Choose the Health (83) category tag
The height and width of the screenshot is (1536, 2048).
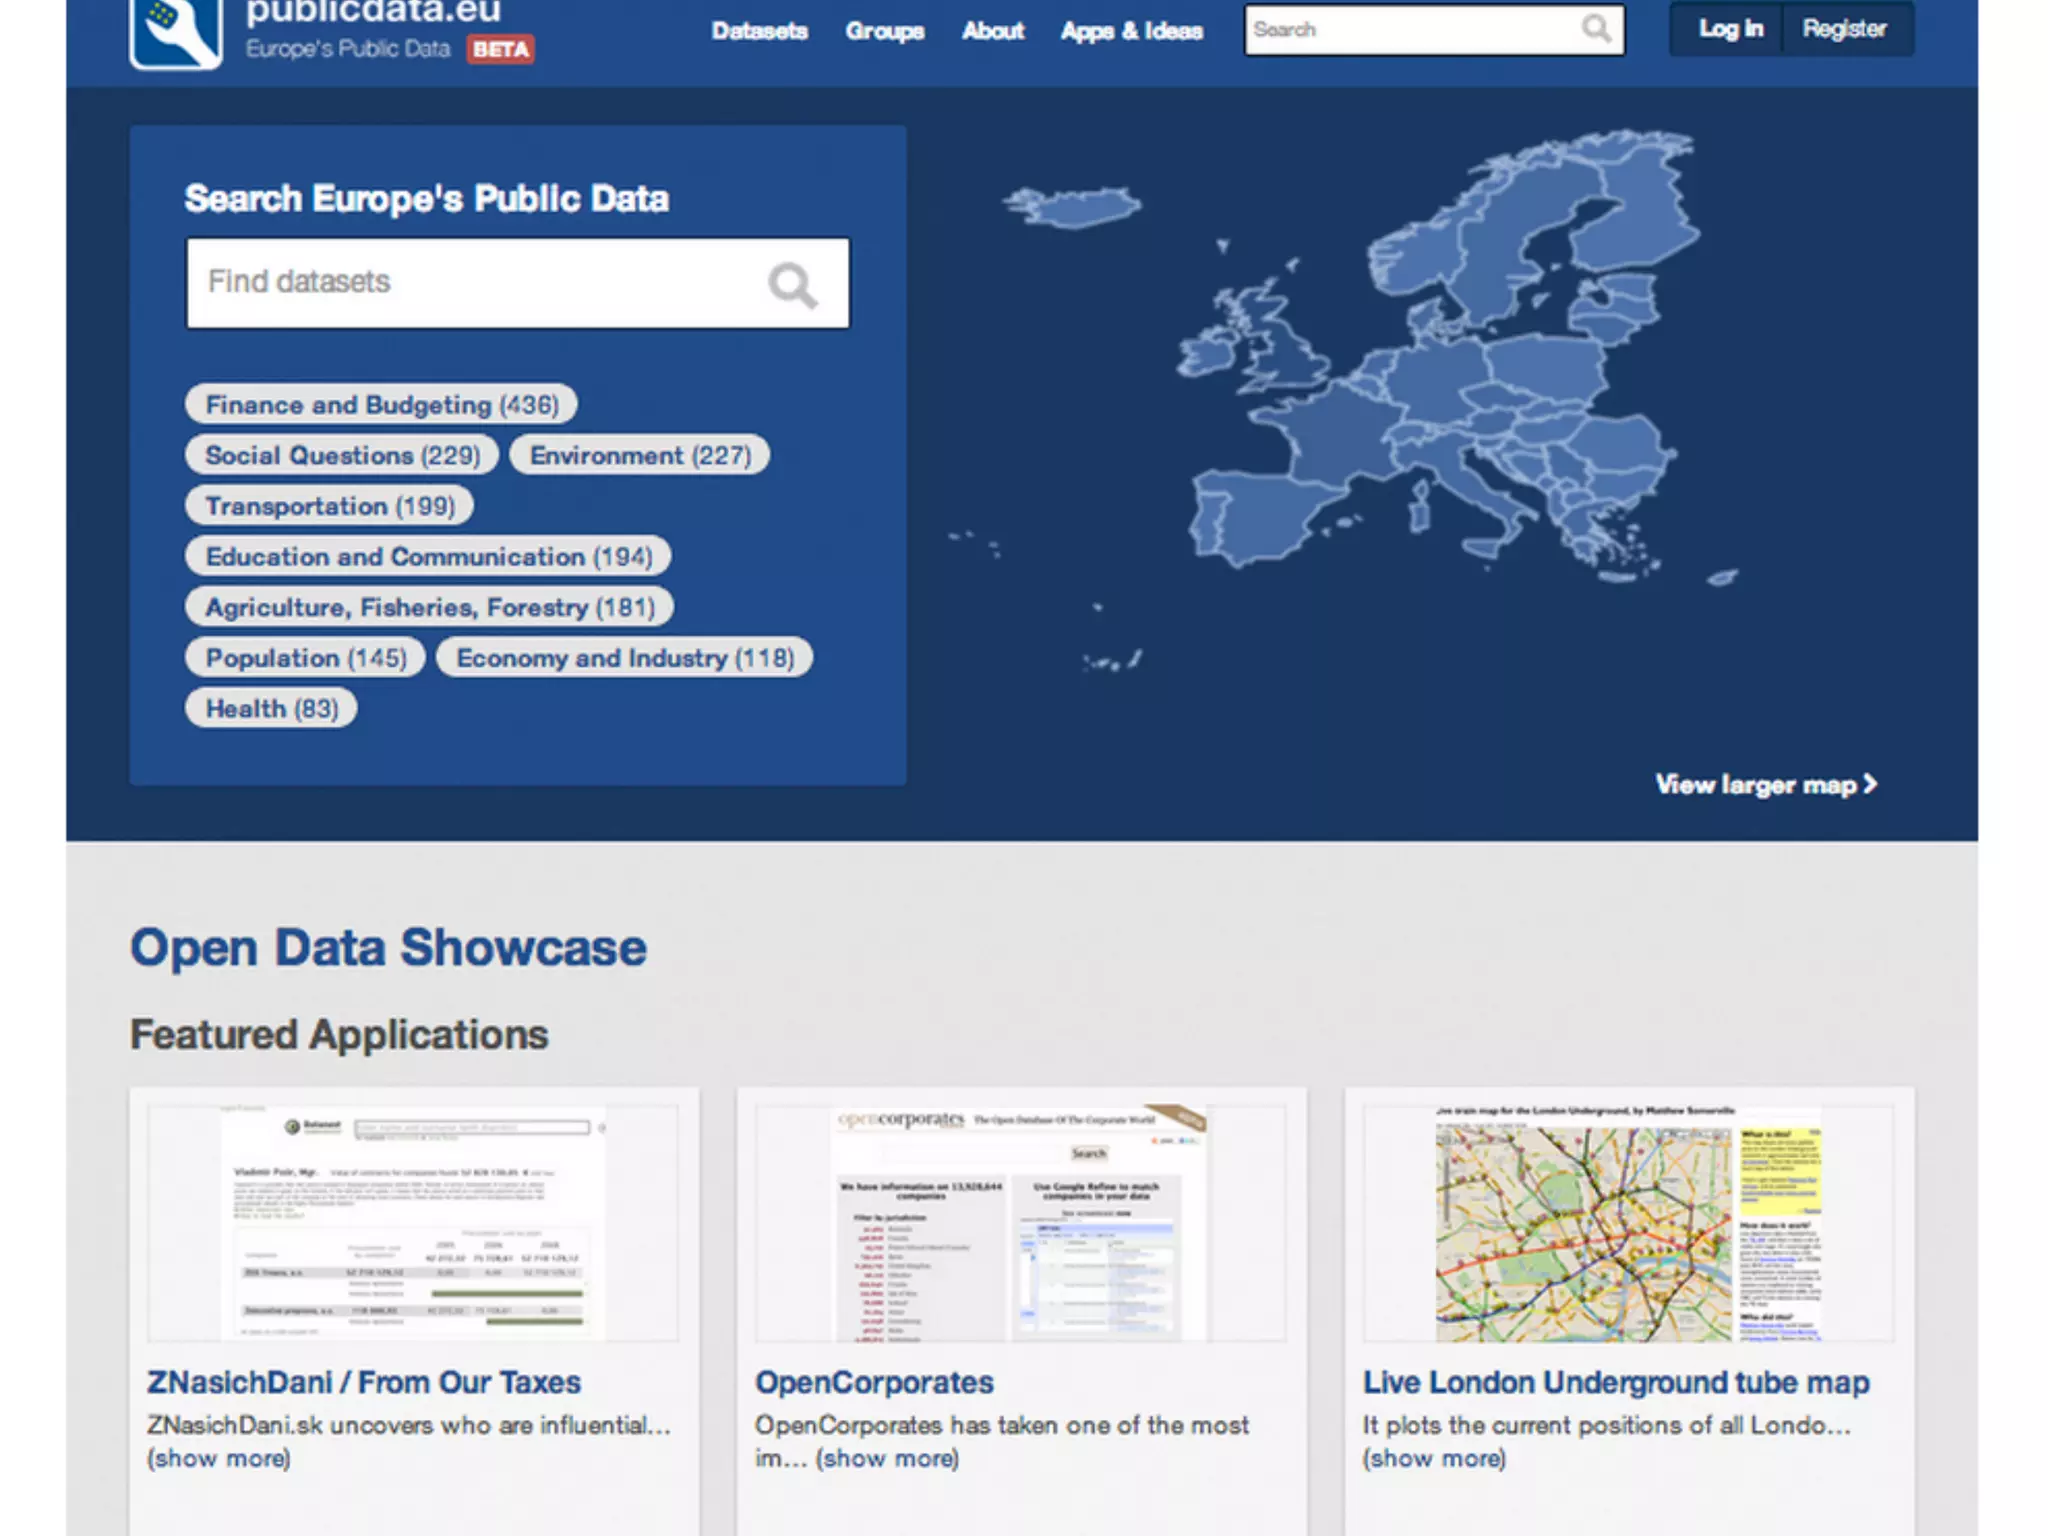(x=271, y=709)
